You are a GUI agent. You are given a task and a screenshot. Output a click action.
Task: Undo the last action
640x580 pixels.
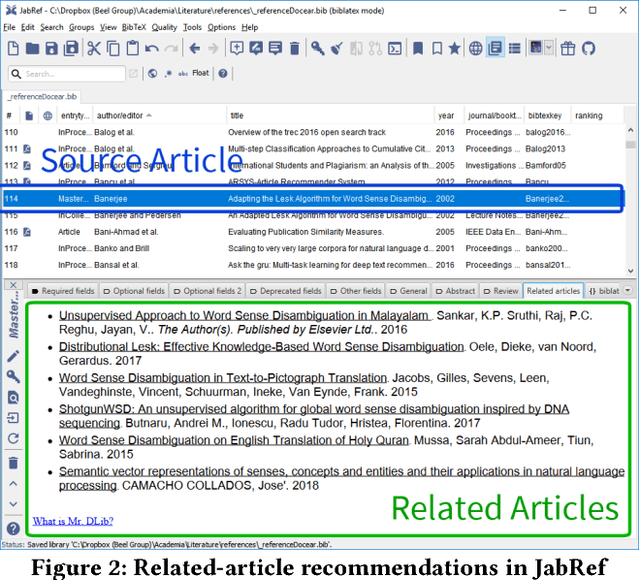coord(152,49)
